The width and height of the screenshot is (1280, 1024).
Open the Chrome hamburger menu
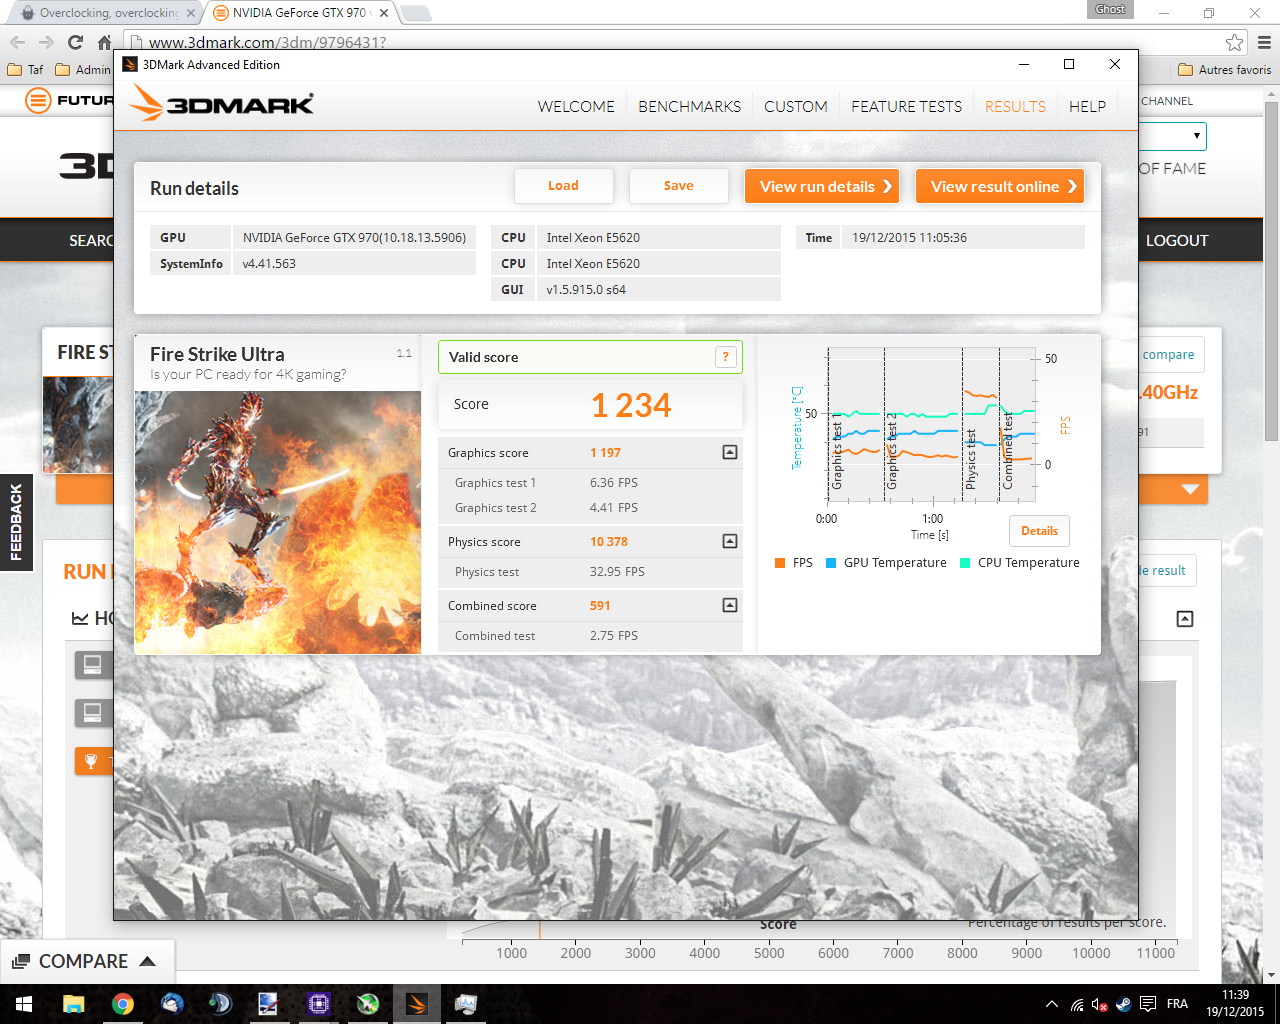[x=1264, y=42]
